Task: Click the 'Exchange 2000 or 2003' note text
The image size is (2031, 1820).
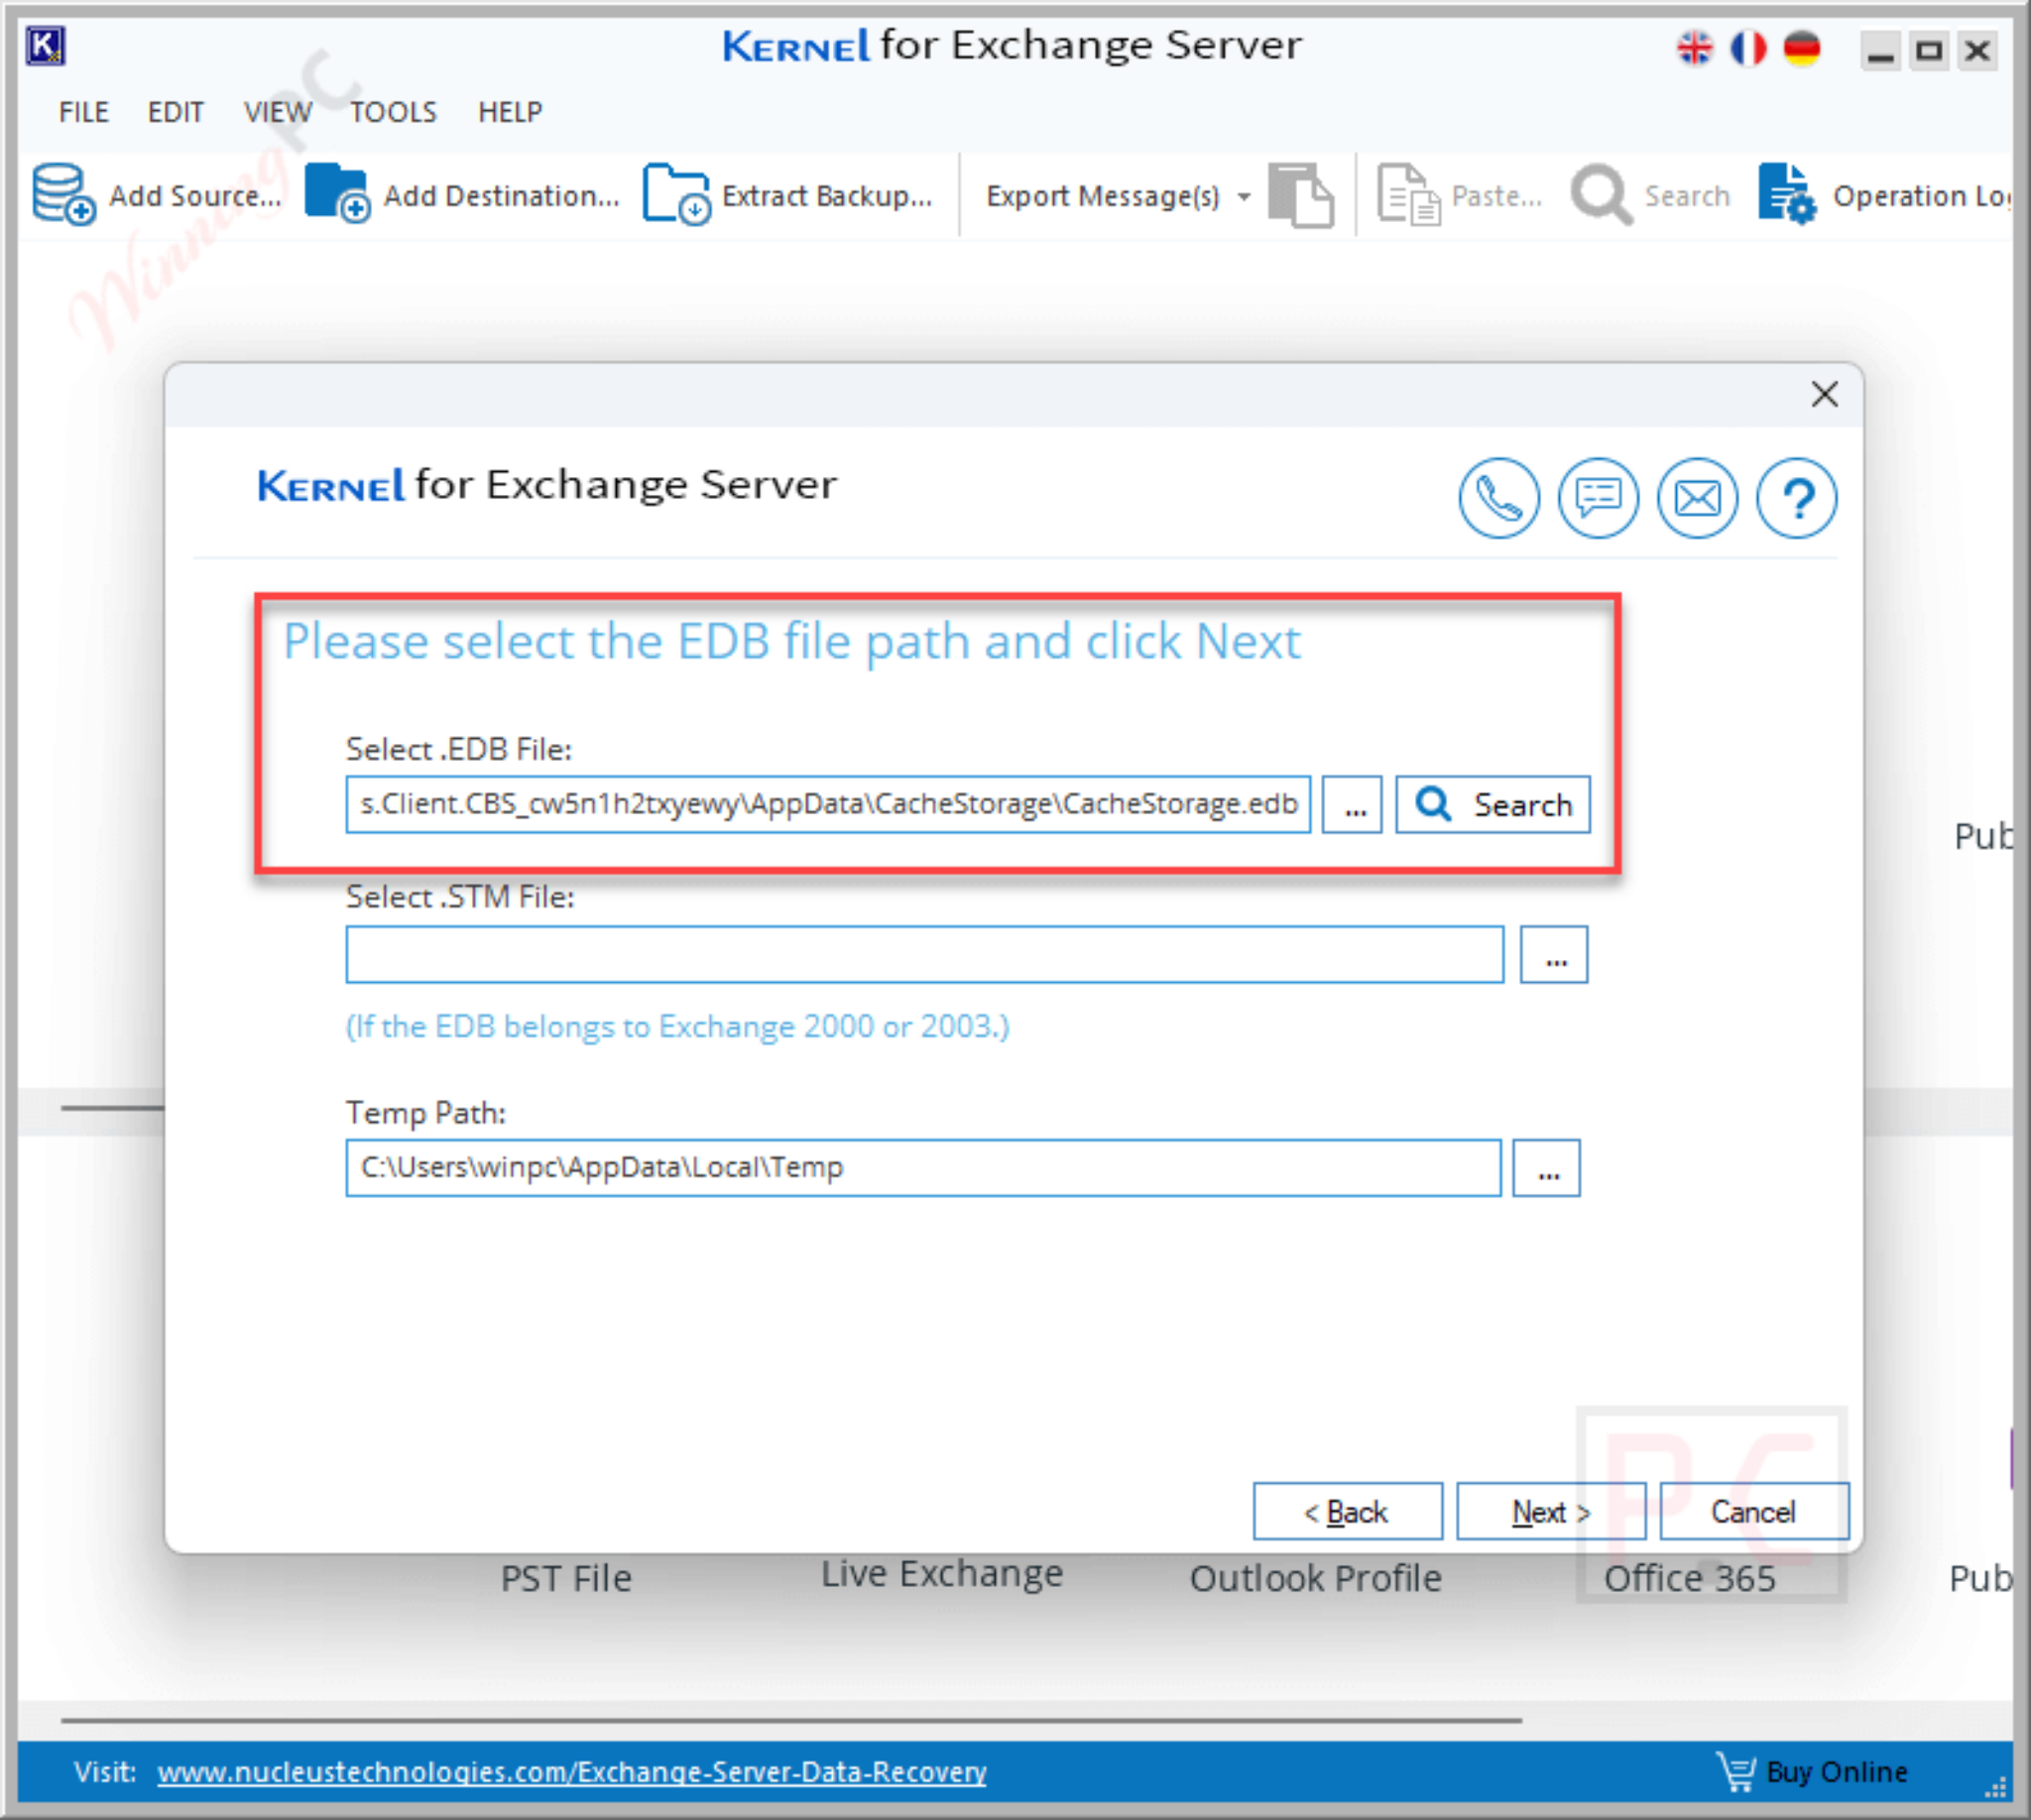Action: (677, 1026)
